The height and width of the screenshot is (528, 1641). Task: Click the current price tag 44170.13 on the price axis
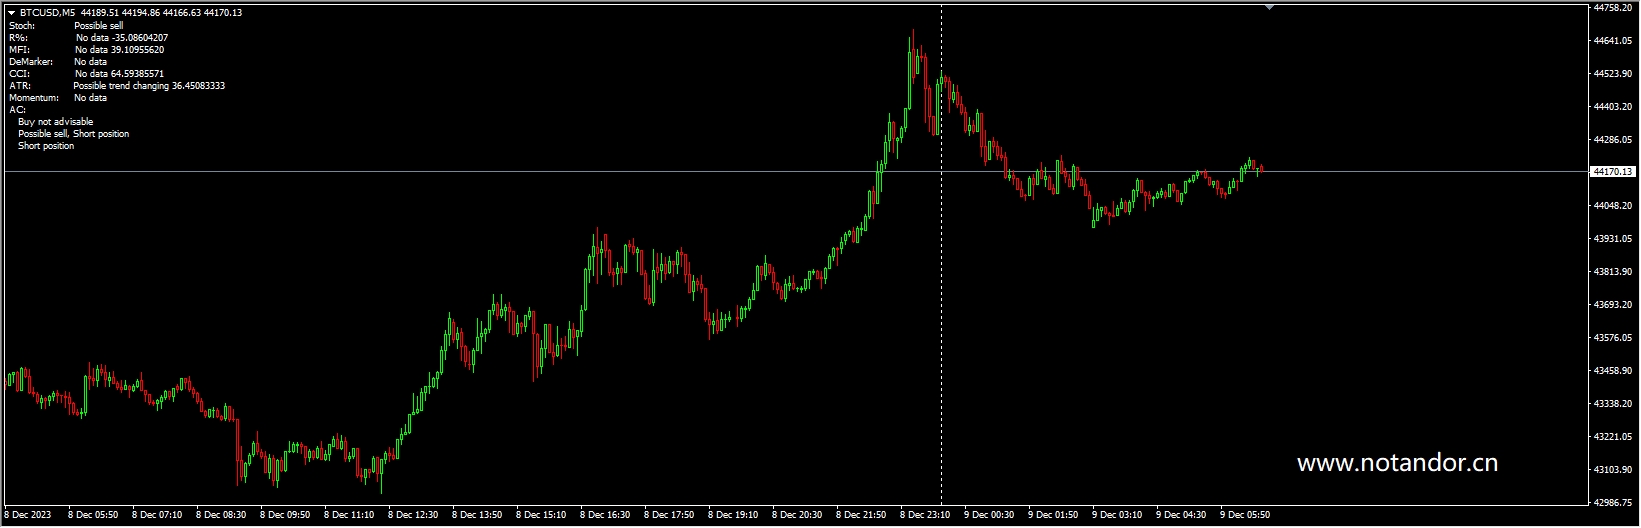tap(1612, 172)
